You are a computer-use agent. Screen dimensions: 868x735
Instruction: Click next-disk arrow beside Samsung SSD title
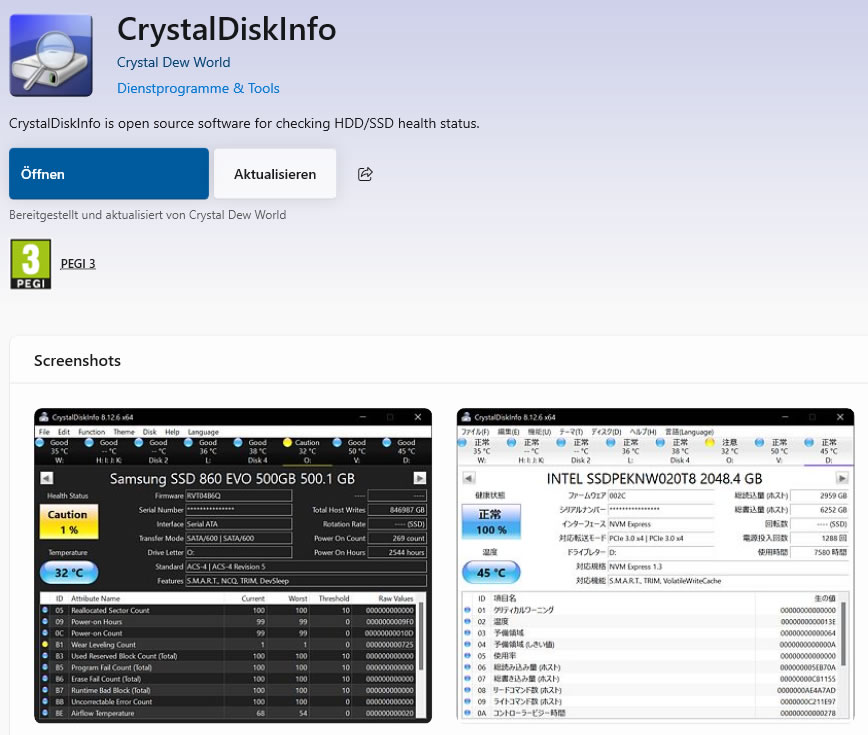[420, 478]
